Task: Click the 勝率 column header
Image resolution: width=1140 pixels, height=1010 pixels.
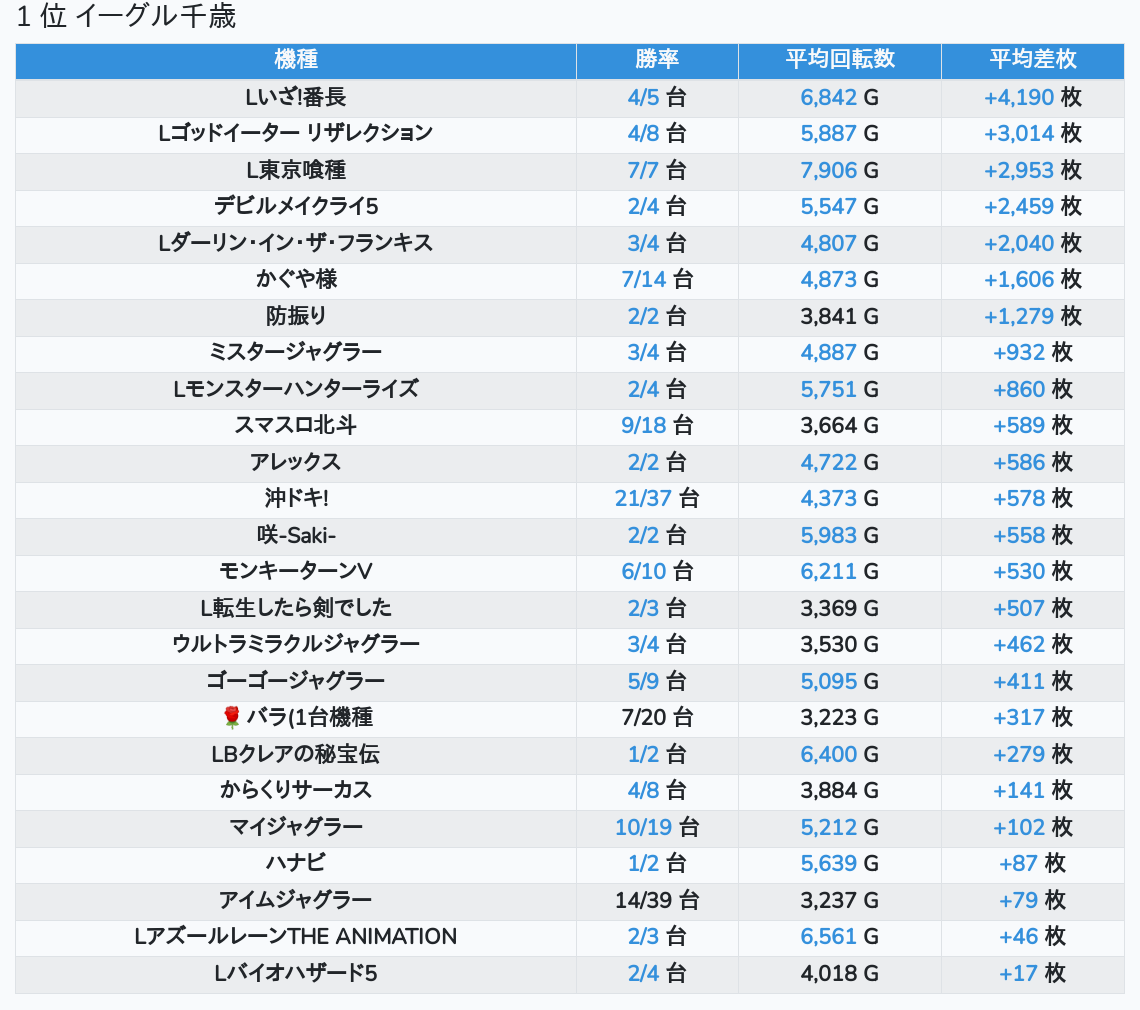Action: [x=657, y=59]
